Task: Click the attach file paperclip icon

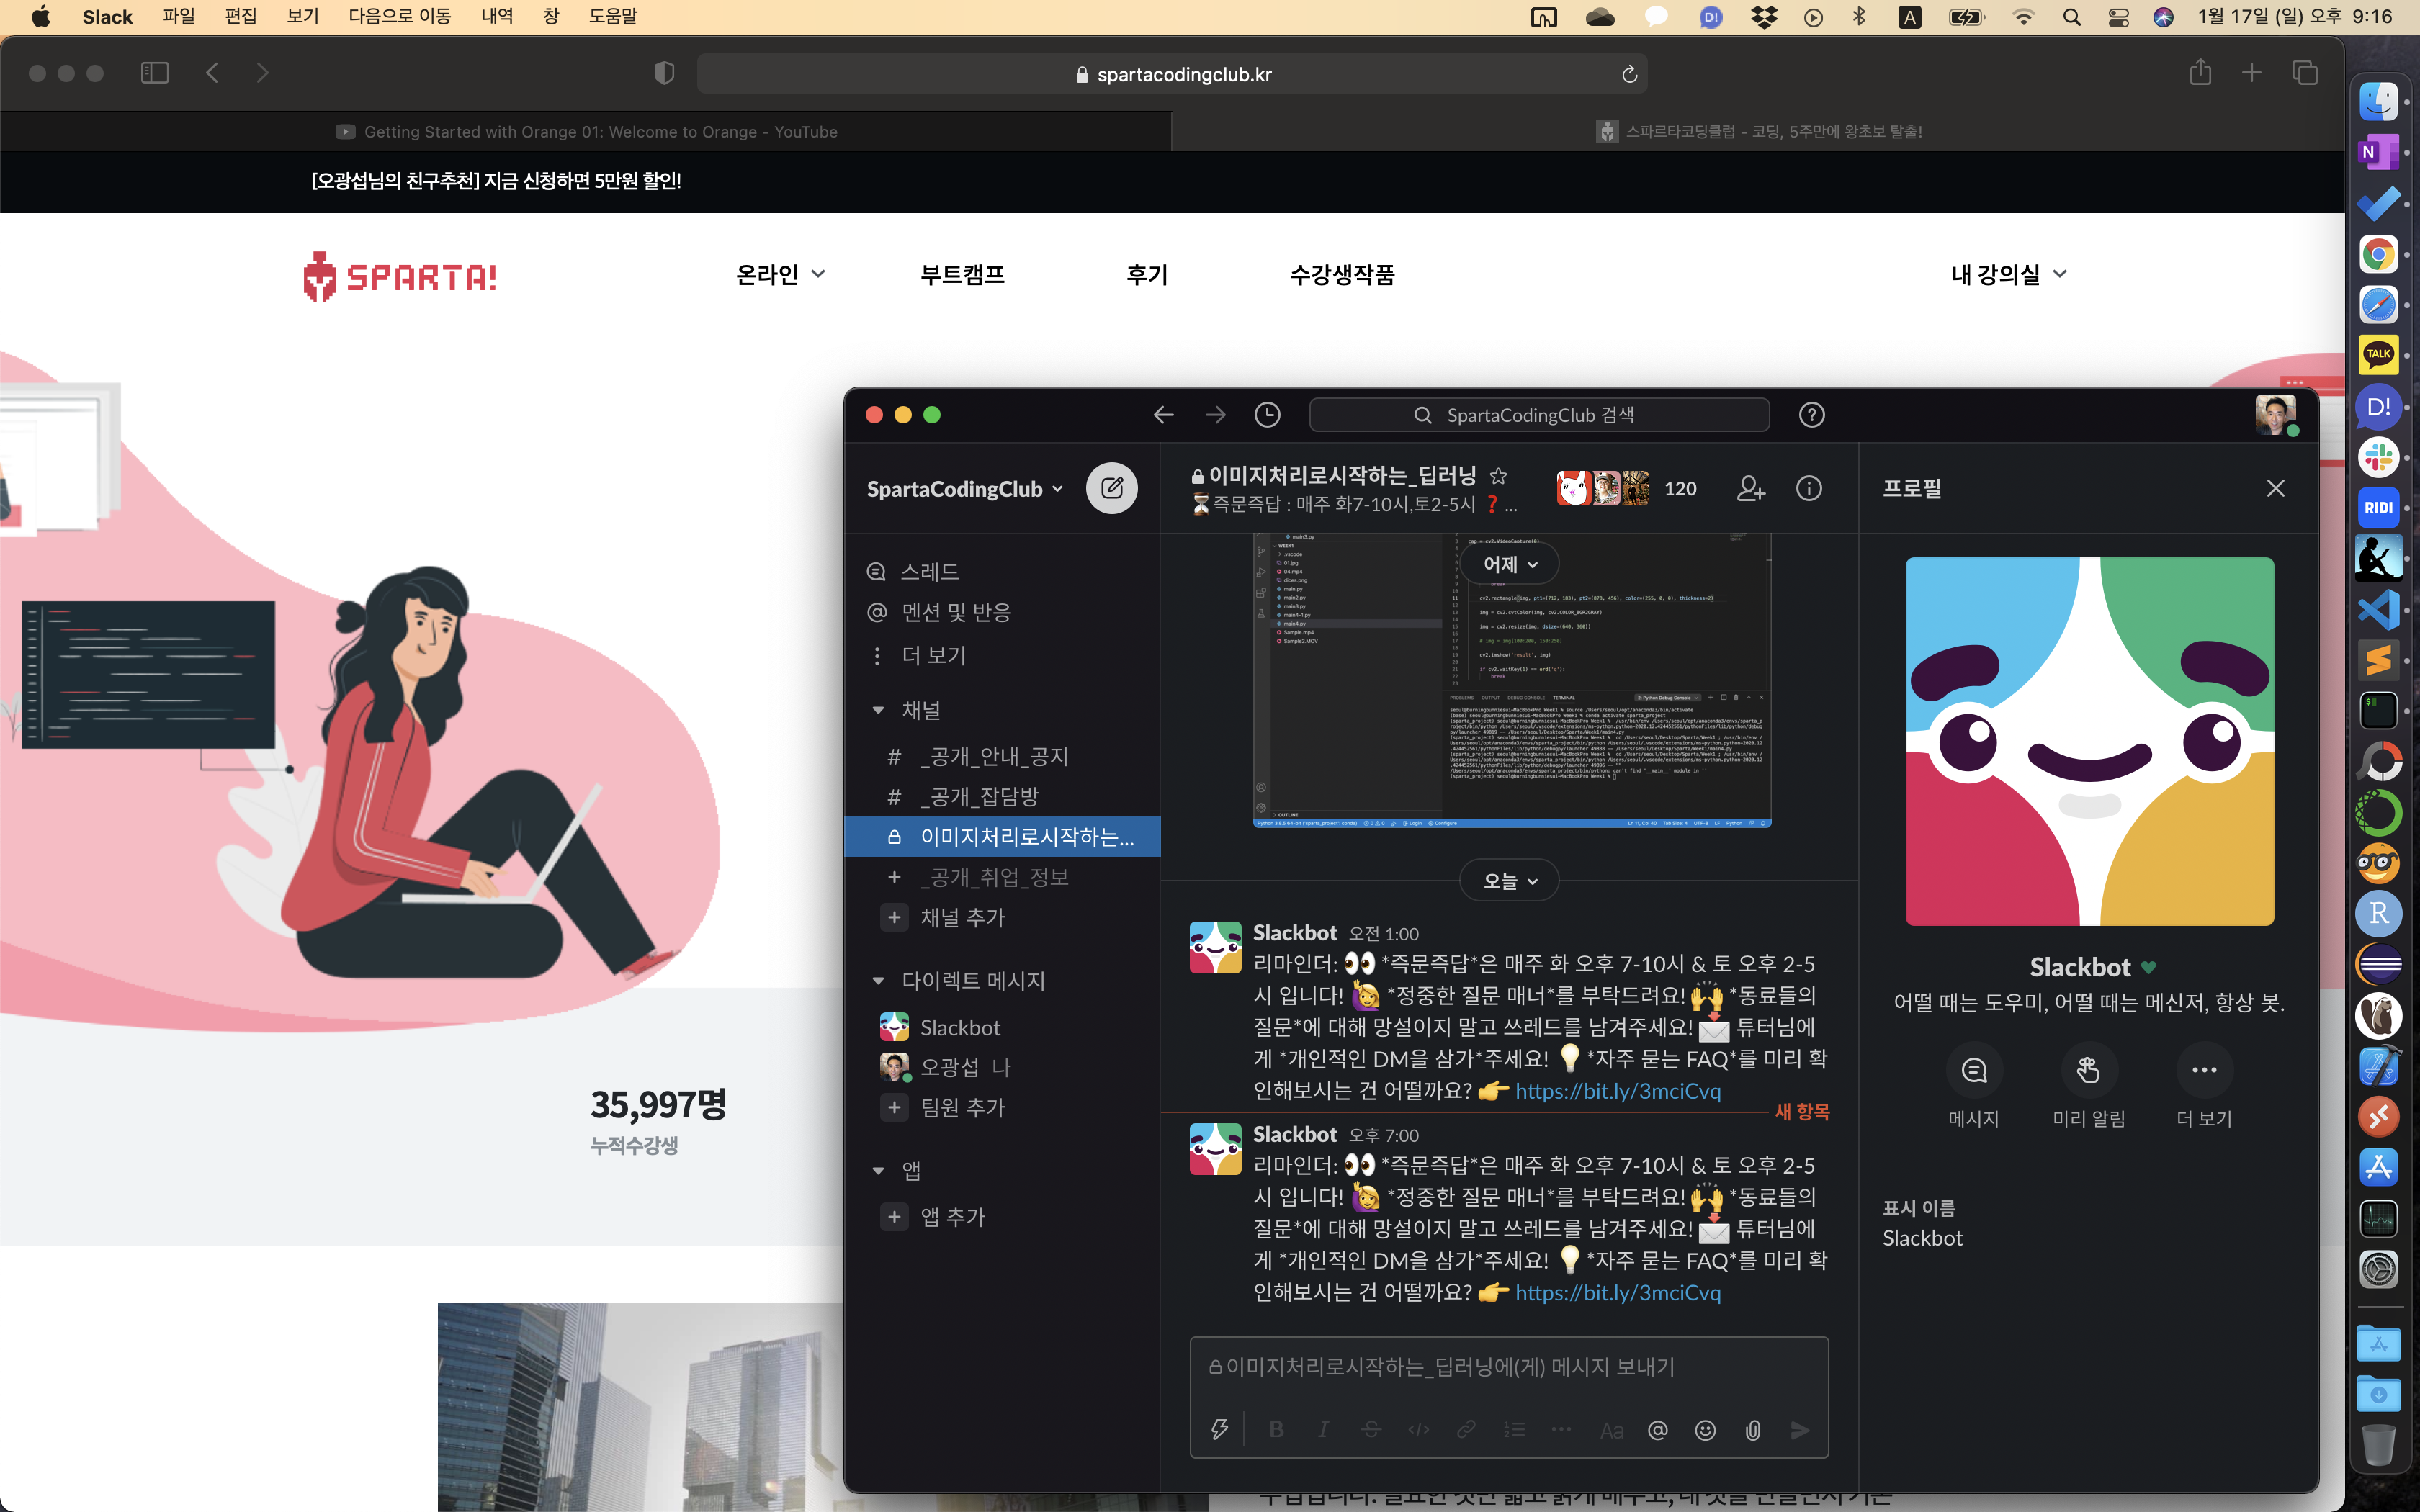Action: 1752,1430
